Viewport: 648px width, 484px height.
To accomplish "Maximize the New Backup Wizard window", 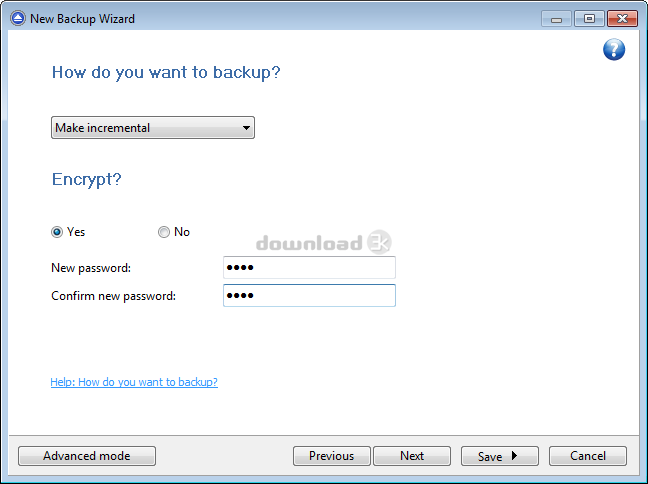I will click(589, 19).
